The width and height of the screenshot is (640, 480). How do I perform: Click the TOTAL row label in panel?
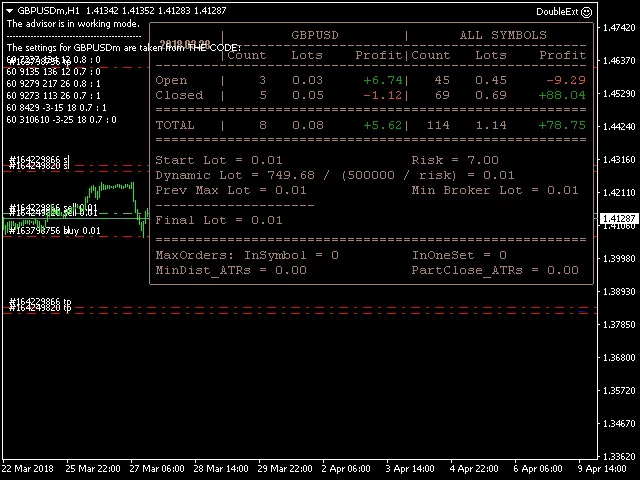click(x=176, y=126)
